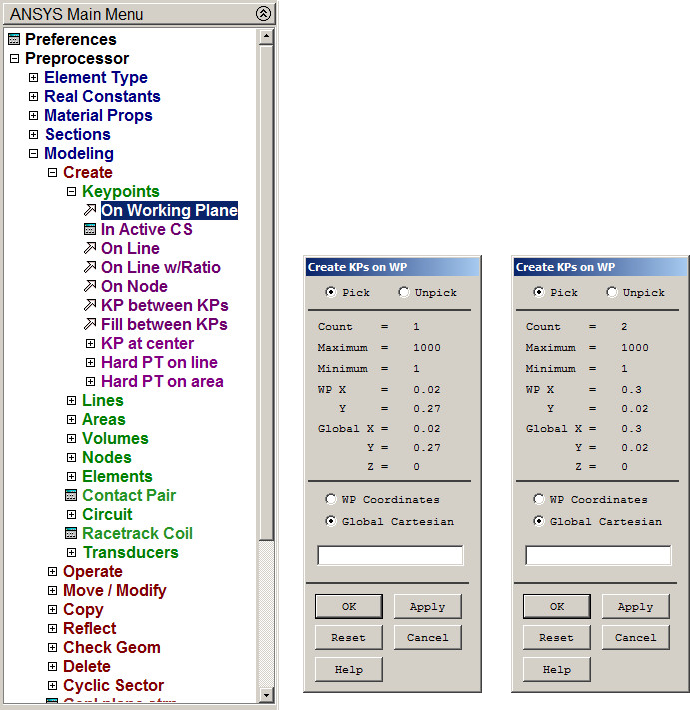
Task: Click Apply in the Count 2 dialog
Action: tap(635, 606)
